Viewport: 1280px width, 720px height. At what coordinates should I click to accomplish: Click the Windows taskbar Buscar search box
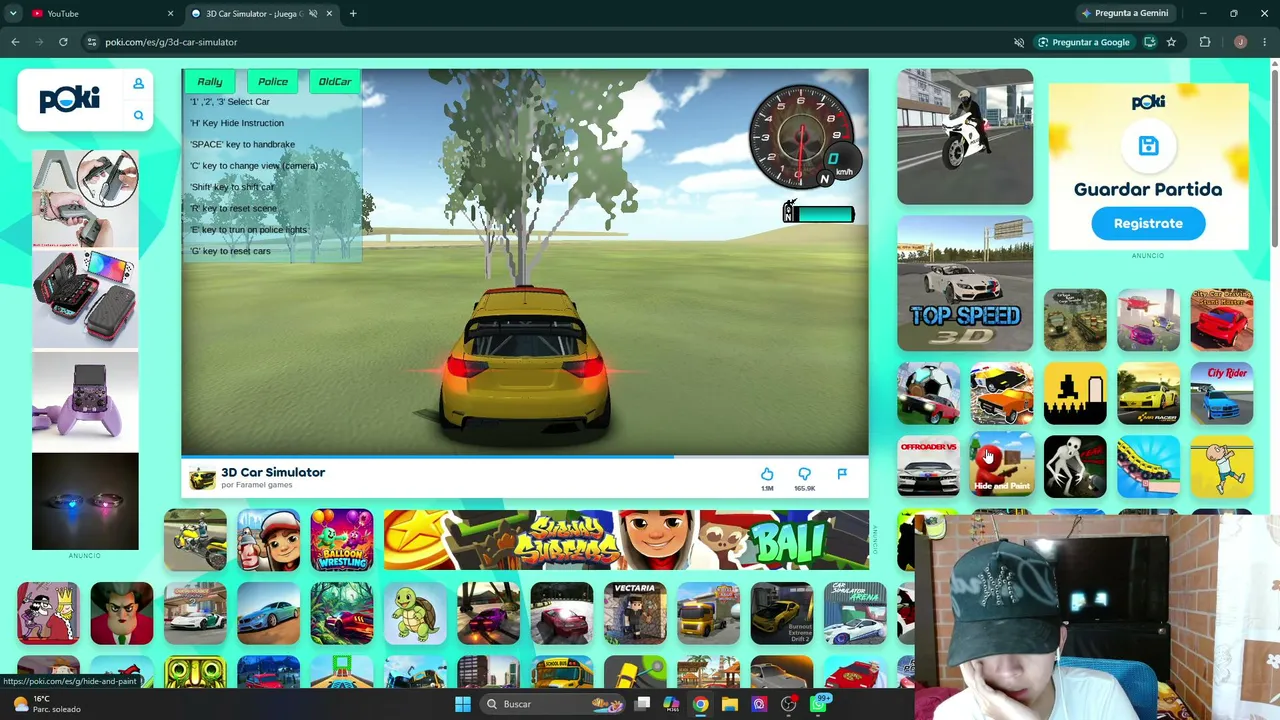pos(551,704)
